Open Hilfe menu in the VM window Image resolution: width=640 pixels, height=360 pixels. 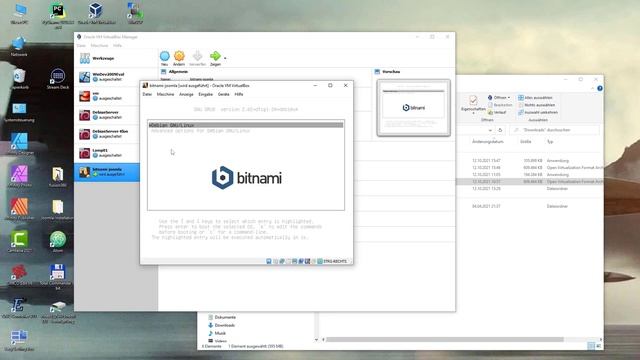(239, 94)
